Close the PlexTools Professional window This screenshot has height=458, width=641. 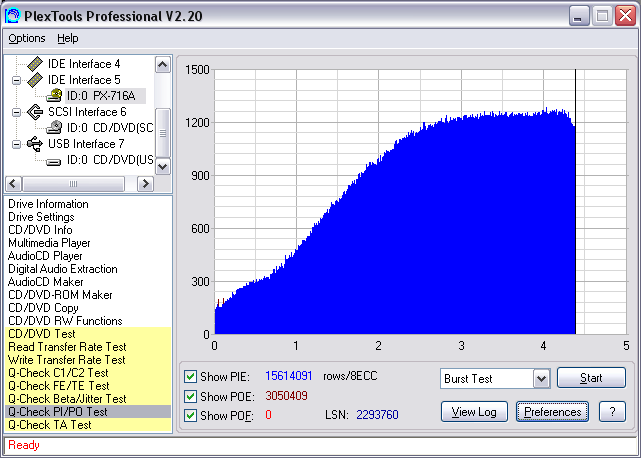pos(625,16)
